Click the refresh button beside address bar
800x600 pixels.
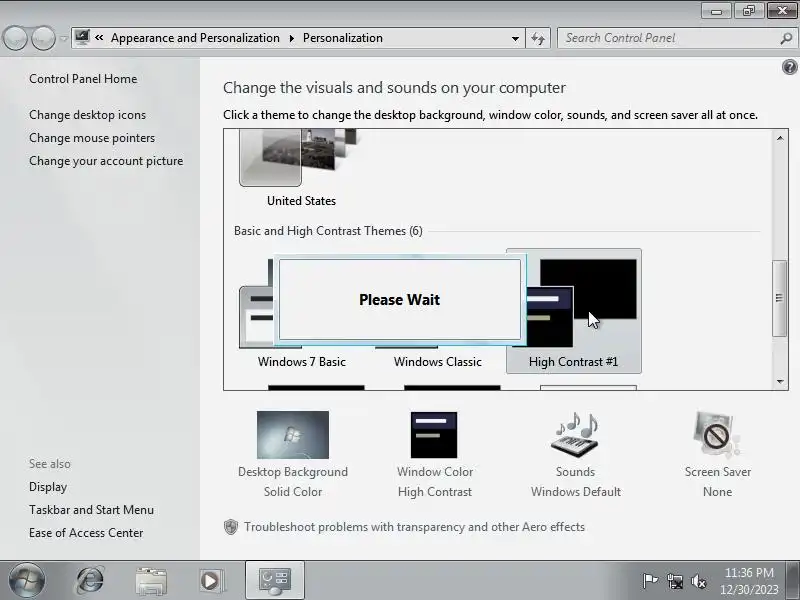[x=538, y=38]
